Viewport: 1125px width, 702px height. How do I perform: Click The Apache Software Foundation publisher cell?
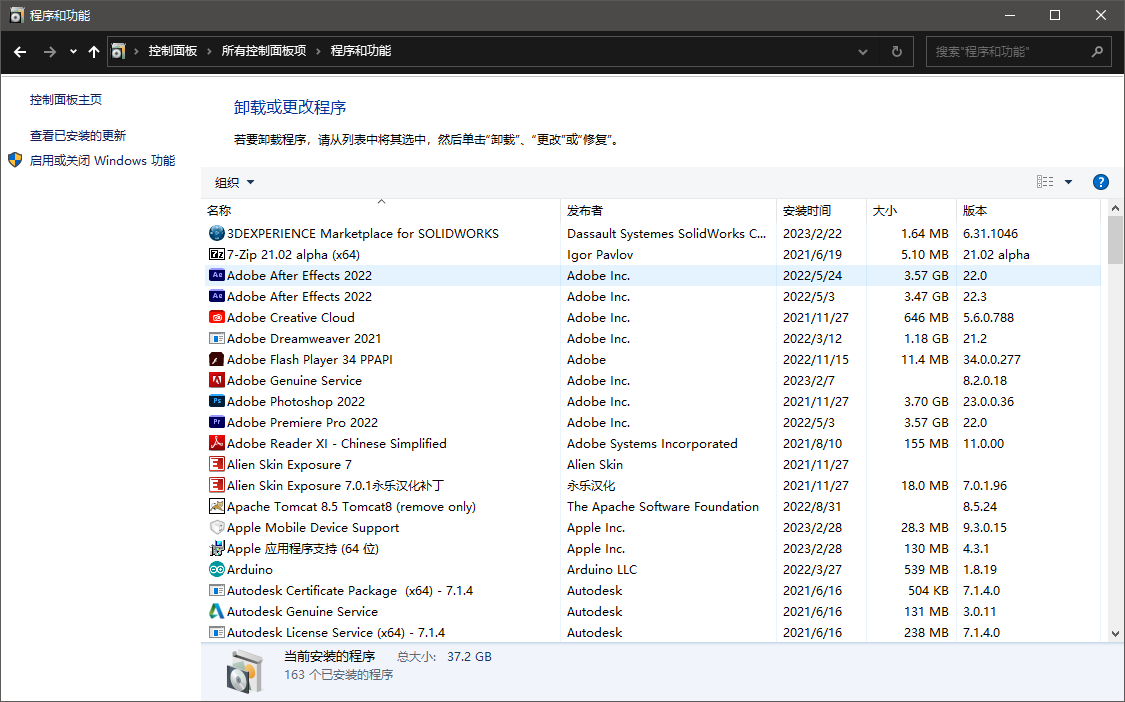(x=663, y=506)
